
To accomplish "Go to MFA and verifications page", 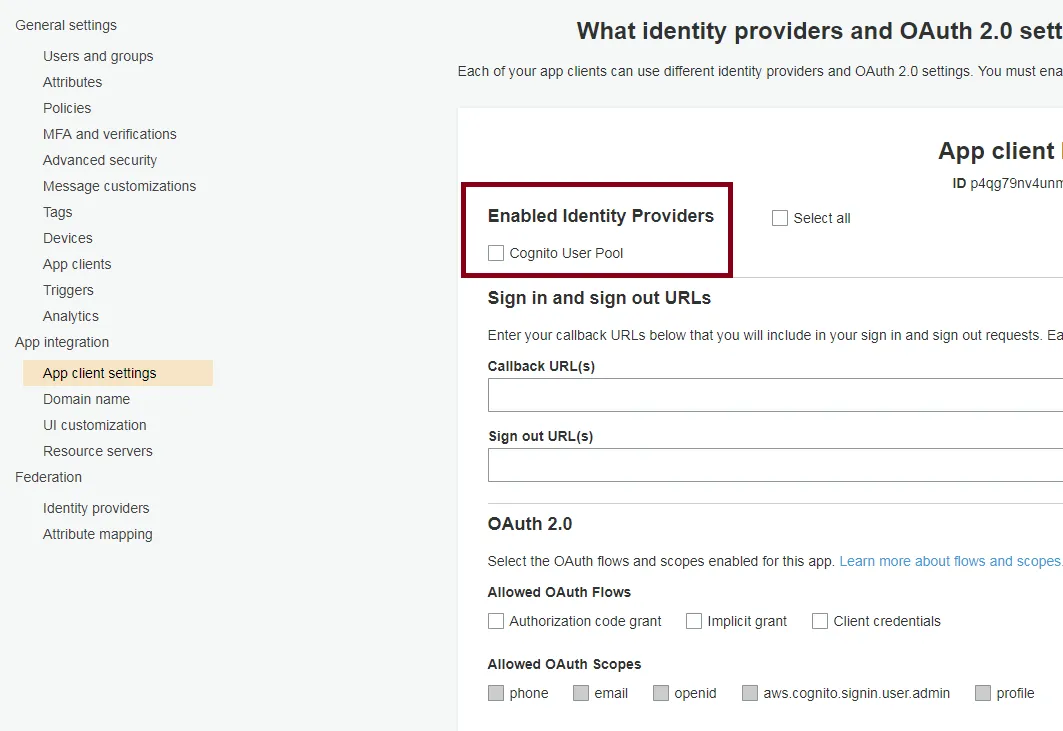I will [109, 134].
